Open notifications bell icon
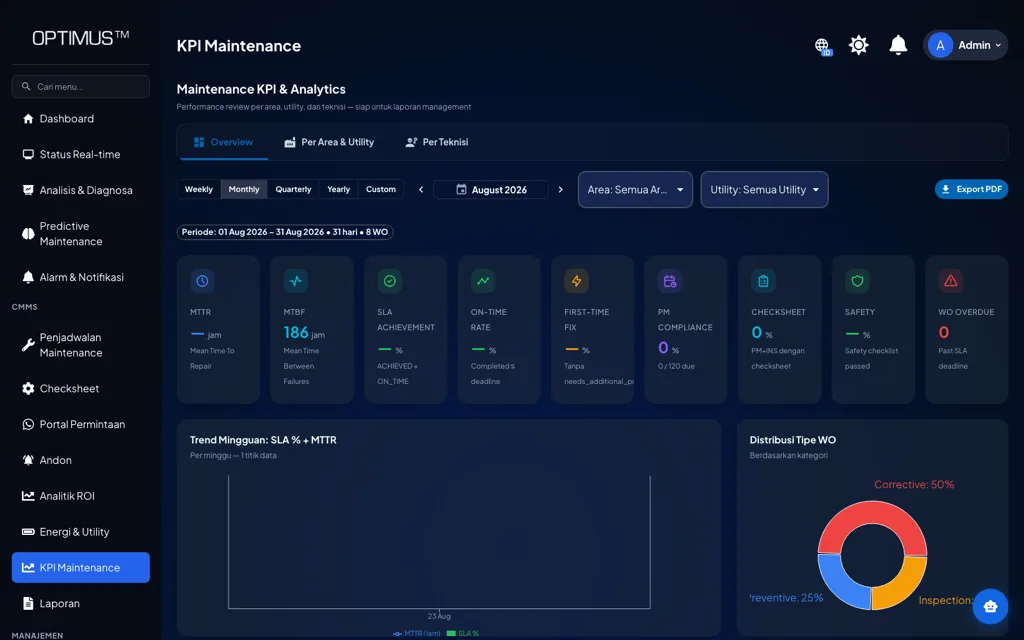This screenshot has width=1024, height=640. click(x=898, y=45)
